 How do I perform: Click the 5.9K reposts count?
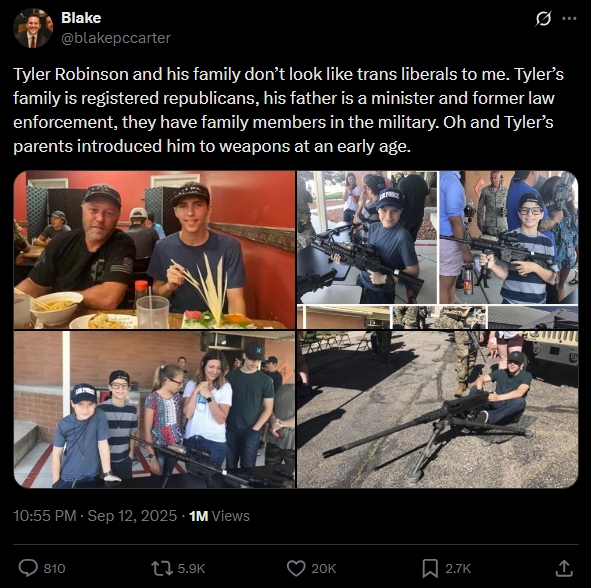click(x=191, y=568)
